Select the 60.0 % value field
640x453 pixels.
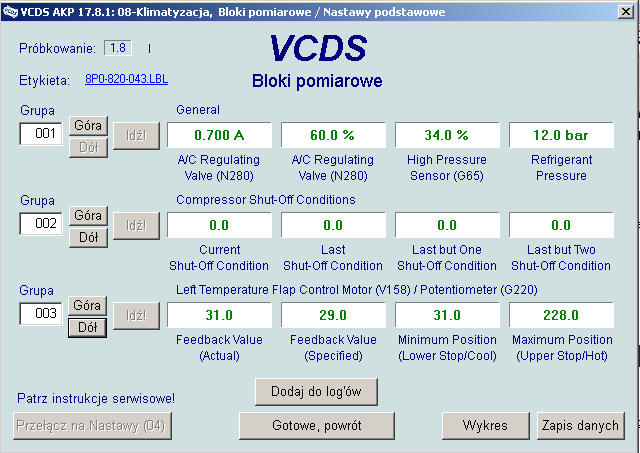tap(333, 135)
